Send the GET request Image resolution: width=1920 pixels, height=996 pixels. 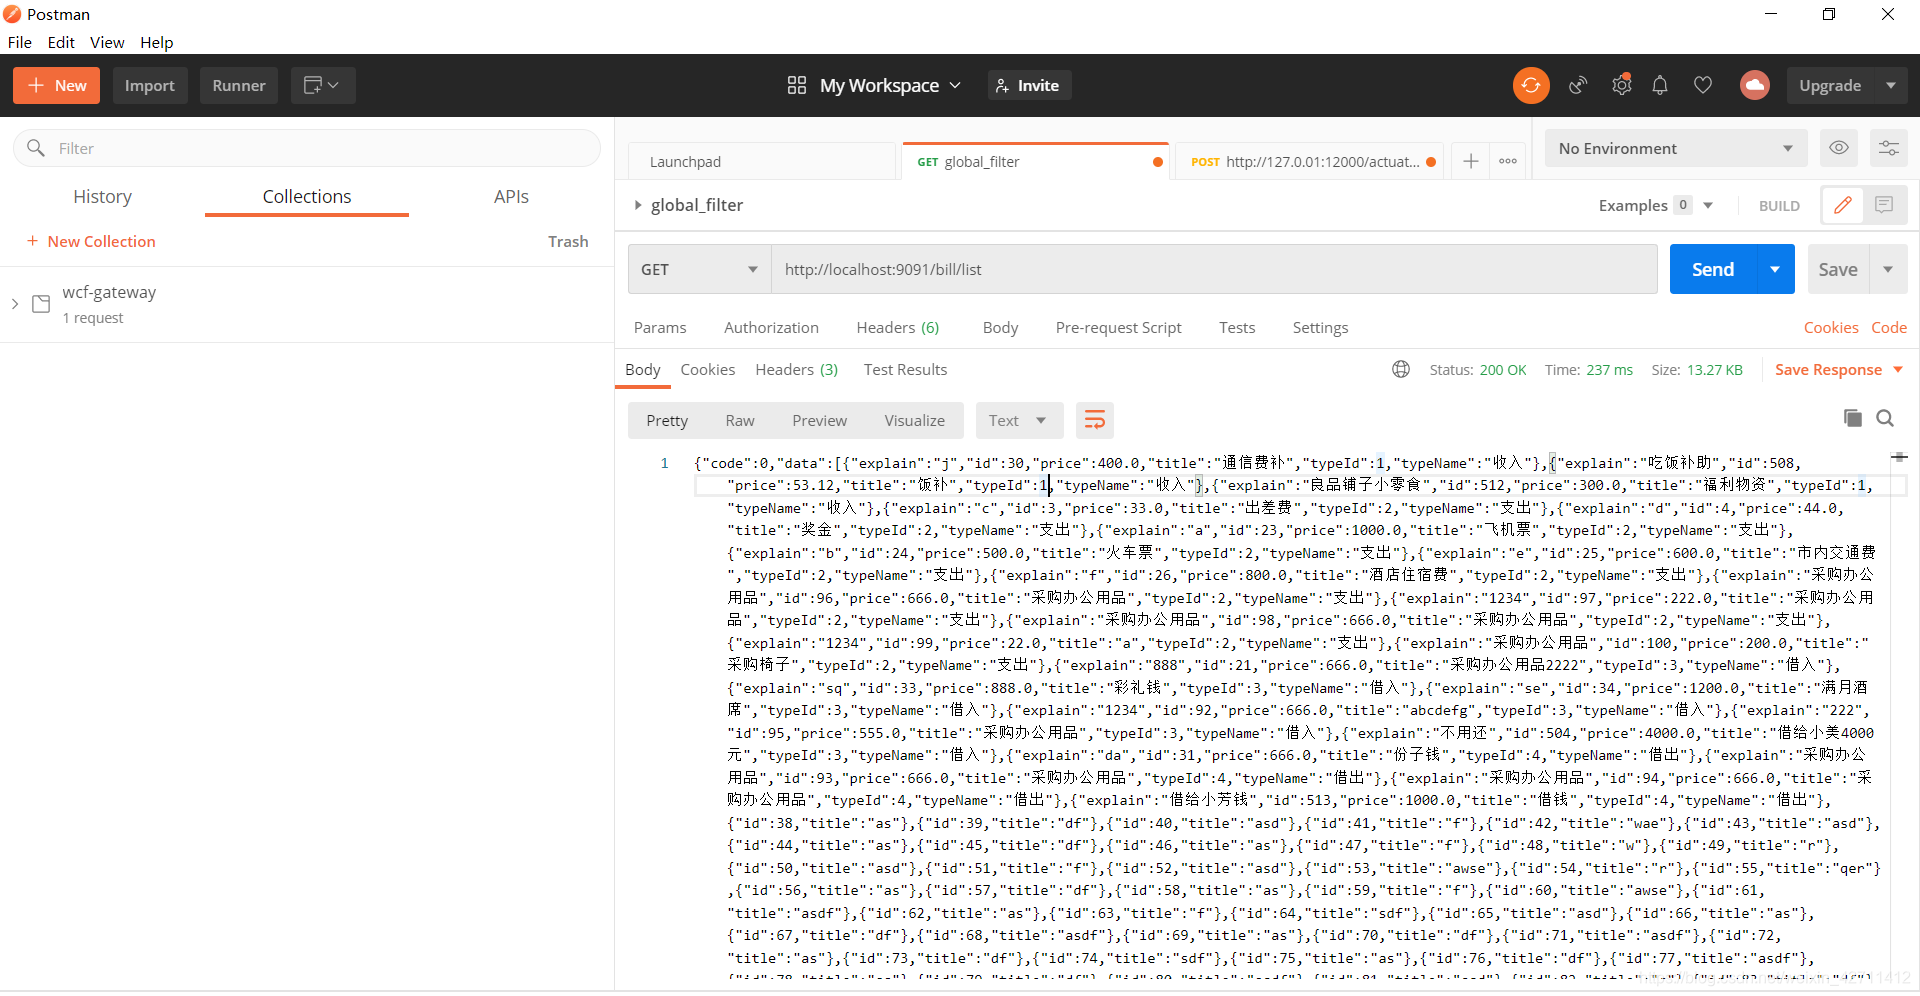1712,269
